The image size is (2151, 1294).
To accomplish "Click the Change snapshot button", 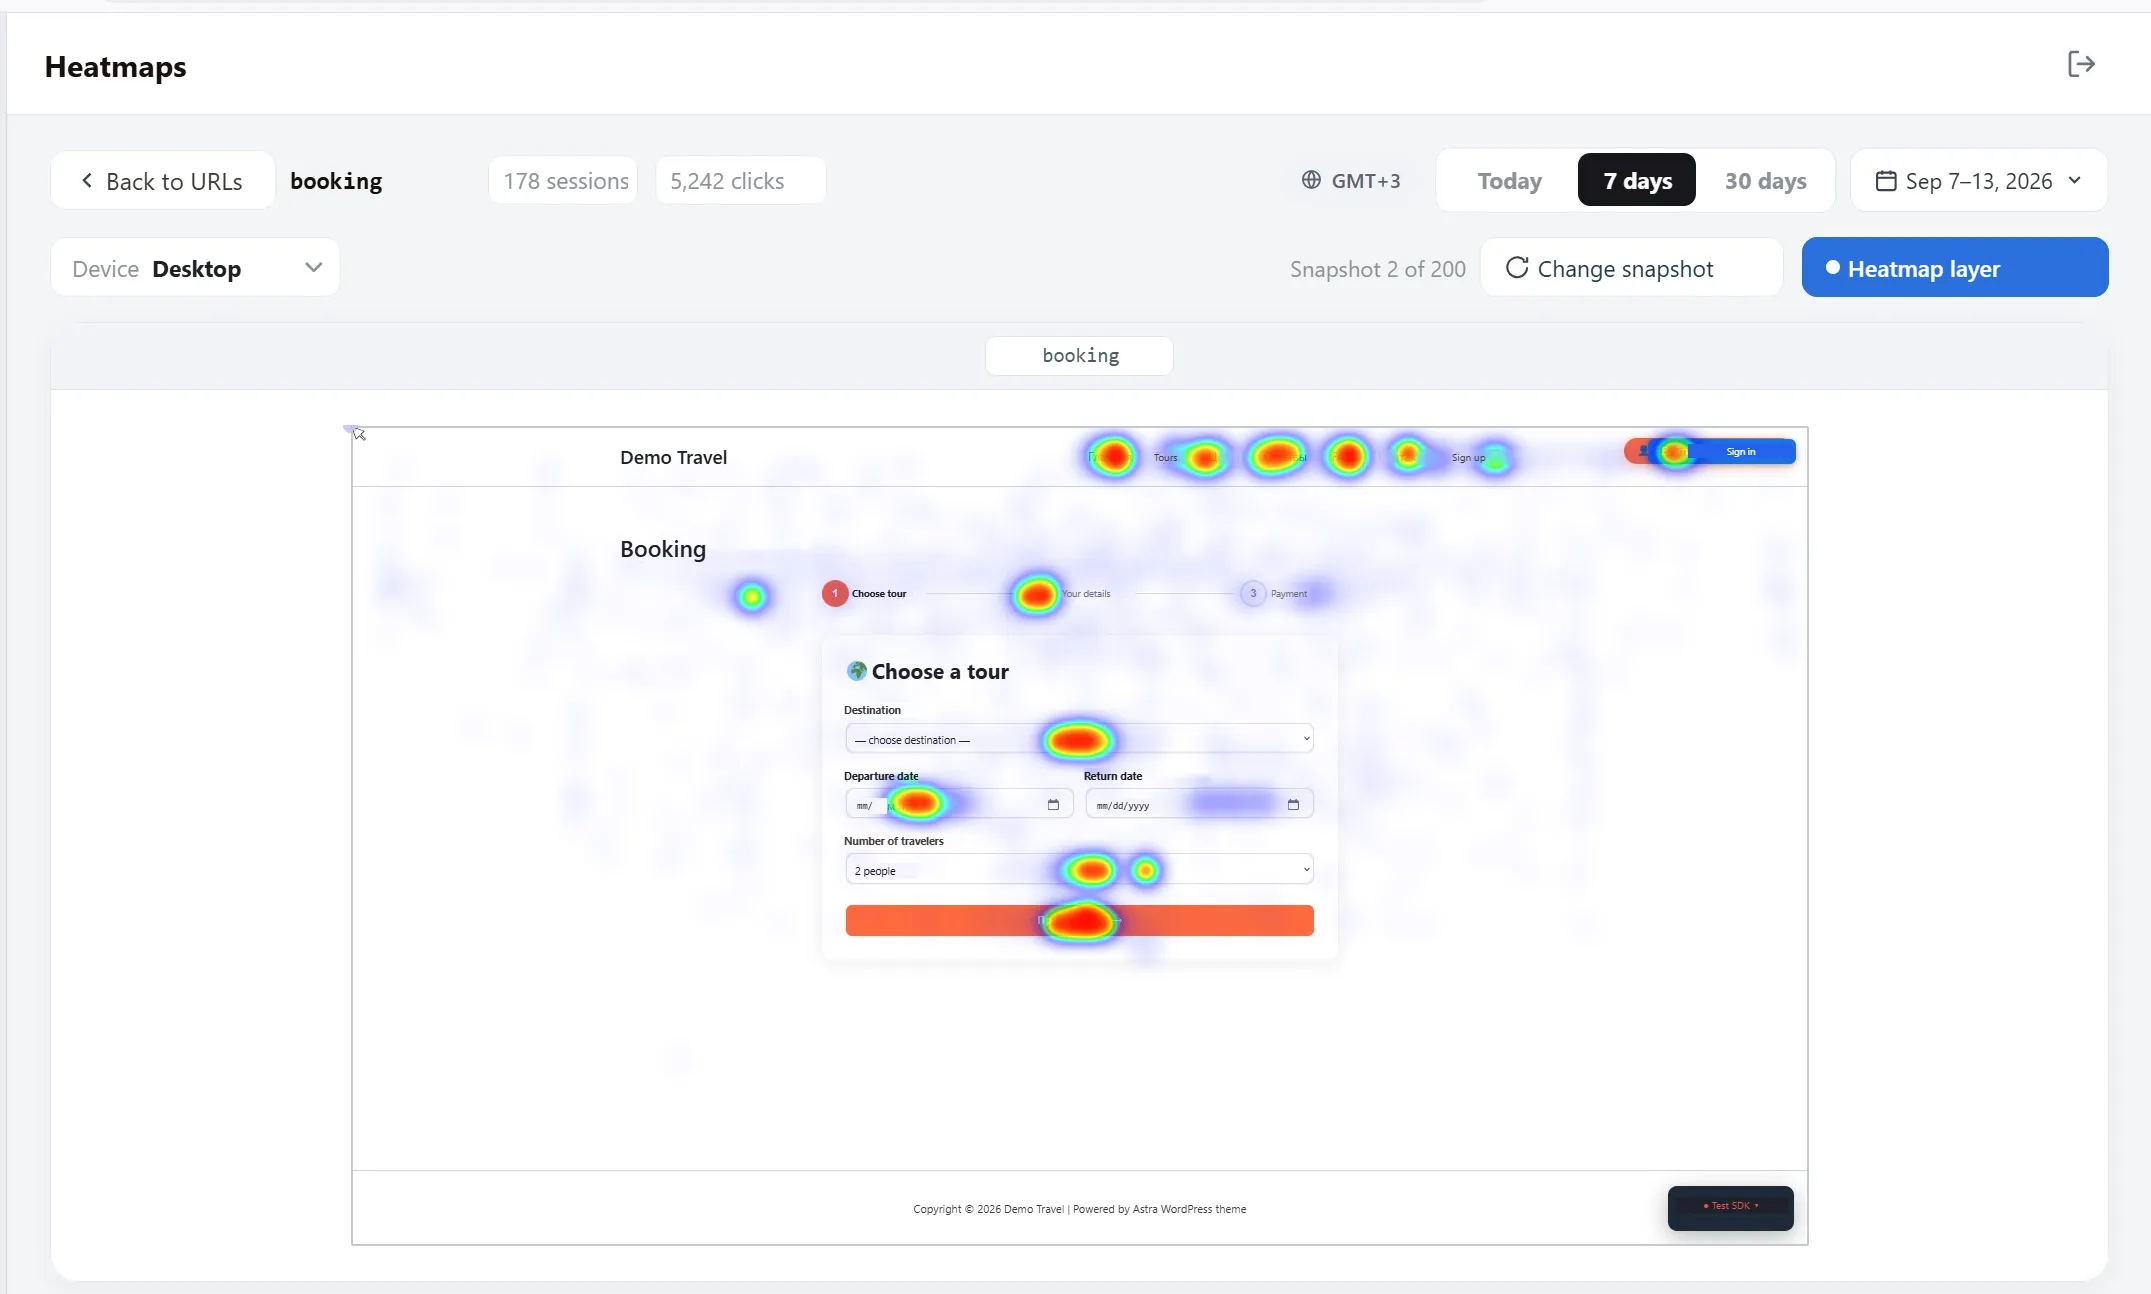I will (1631, 268).
